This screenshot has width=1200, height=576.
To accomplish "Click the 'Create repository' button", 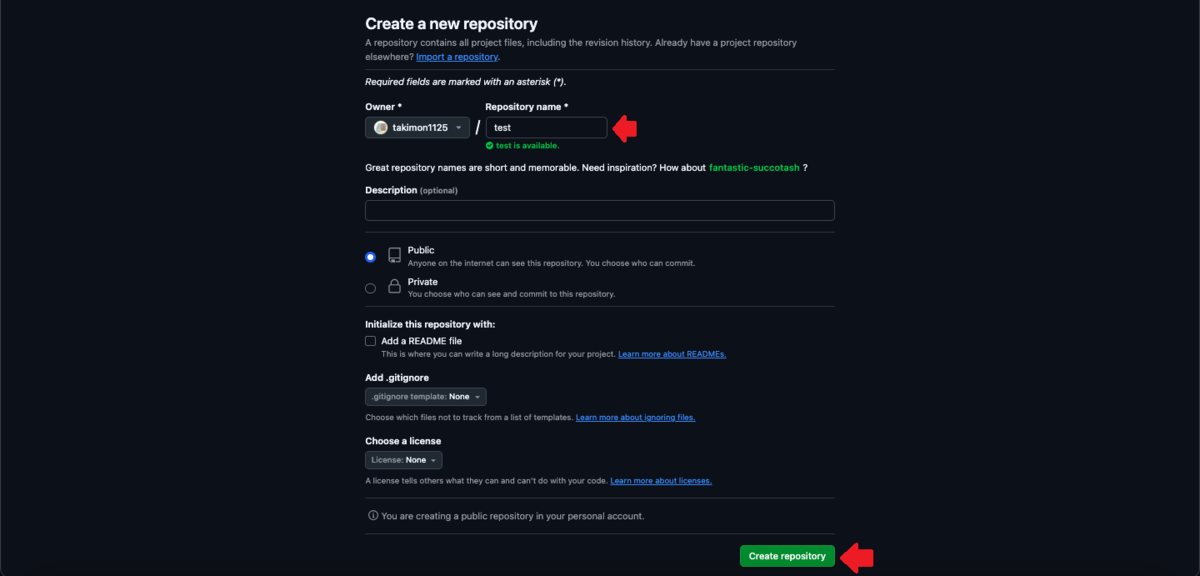I will (786, 555).
